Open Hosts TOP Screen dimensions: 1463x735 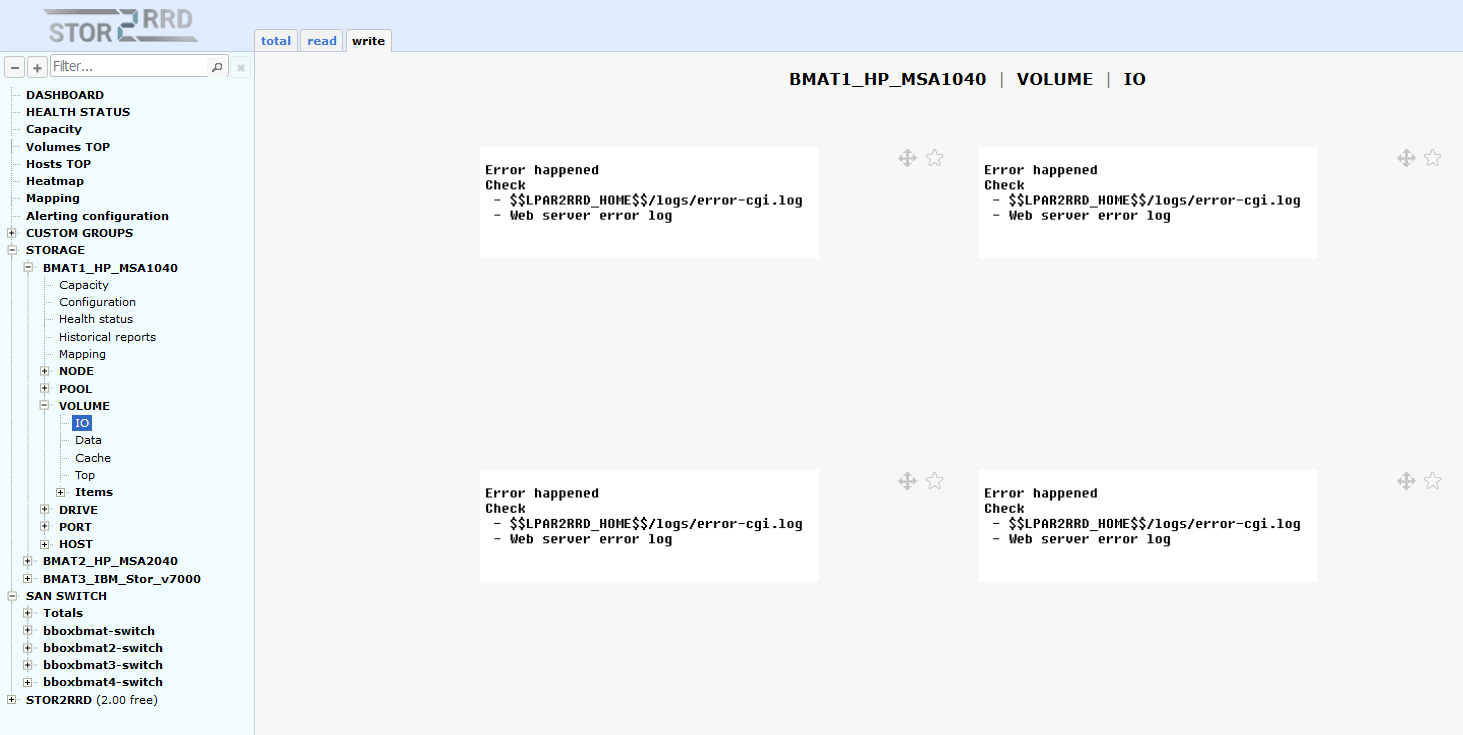coord(58,164)
